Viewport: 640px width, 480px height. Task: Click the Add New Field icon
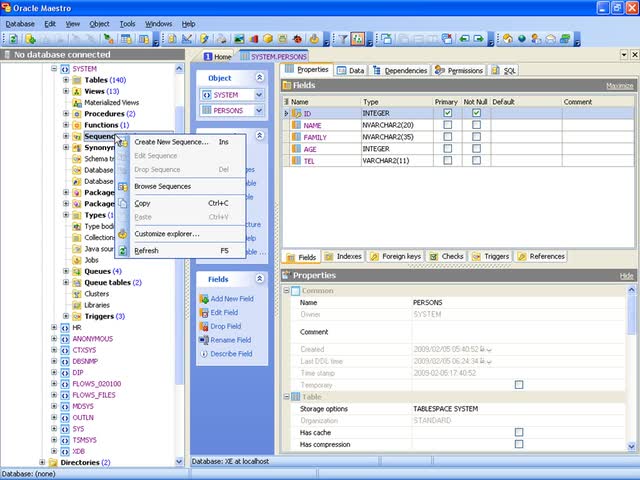204,299
